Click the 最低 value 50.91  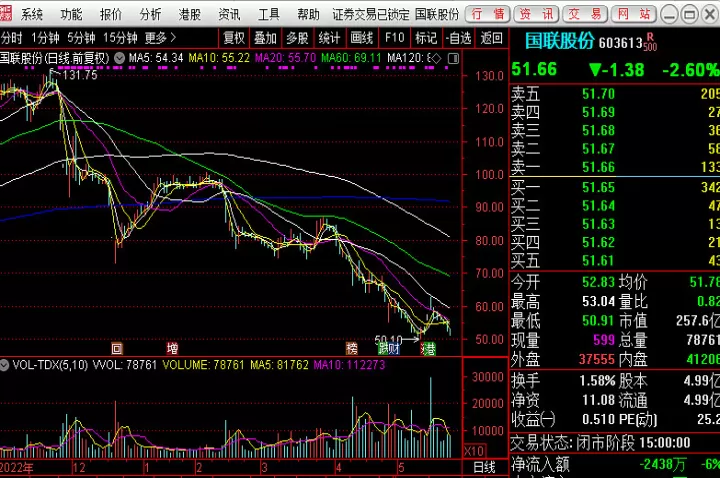(x=598, y=321)
